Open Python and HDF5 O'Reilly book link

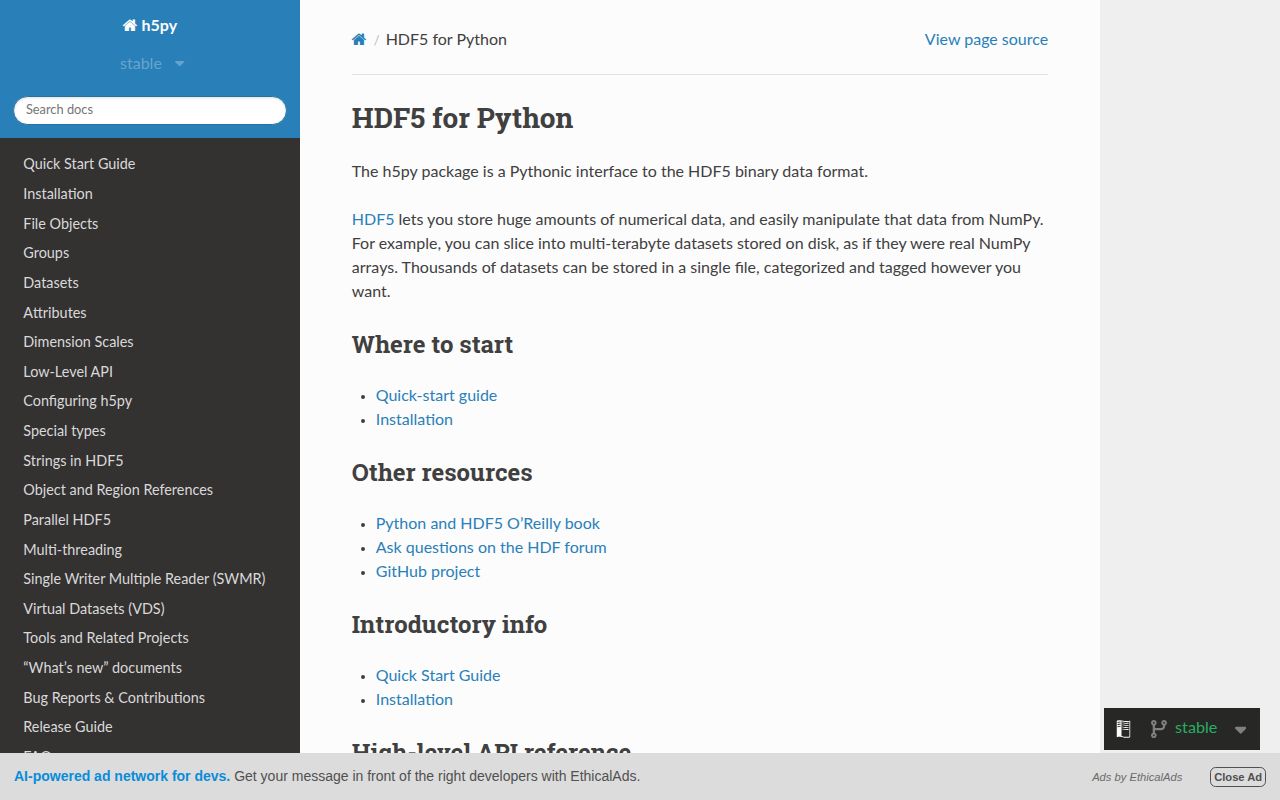click(488, 524)
